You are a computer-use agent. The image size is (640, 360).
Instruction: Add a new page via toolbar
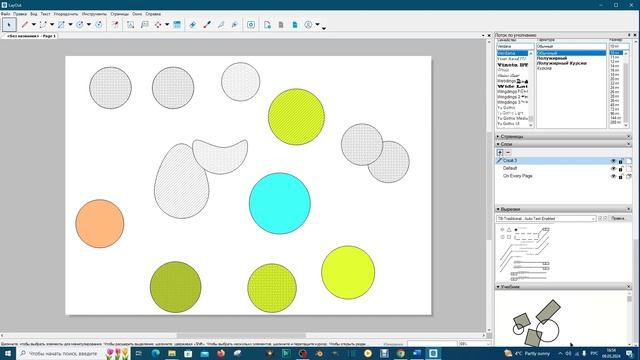(x=267, y=24)
